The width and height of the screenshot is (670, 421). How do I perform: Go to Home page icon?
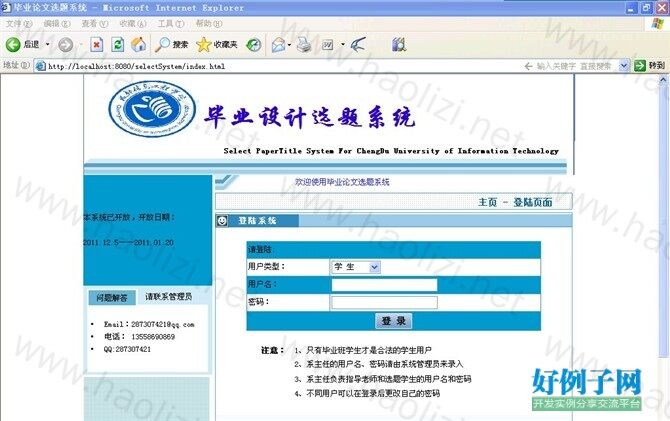[x=139, y=45]
